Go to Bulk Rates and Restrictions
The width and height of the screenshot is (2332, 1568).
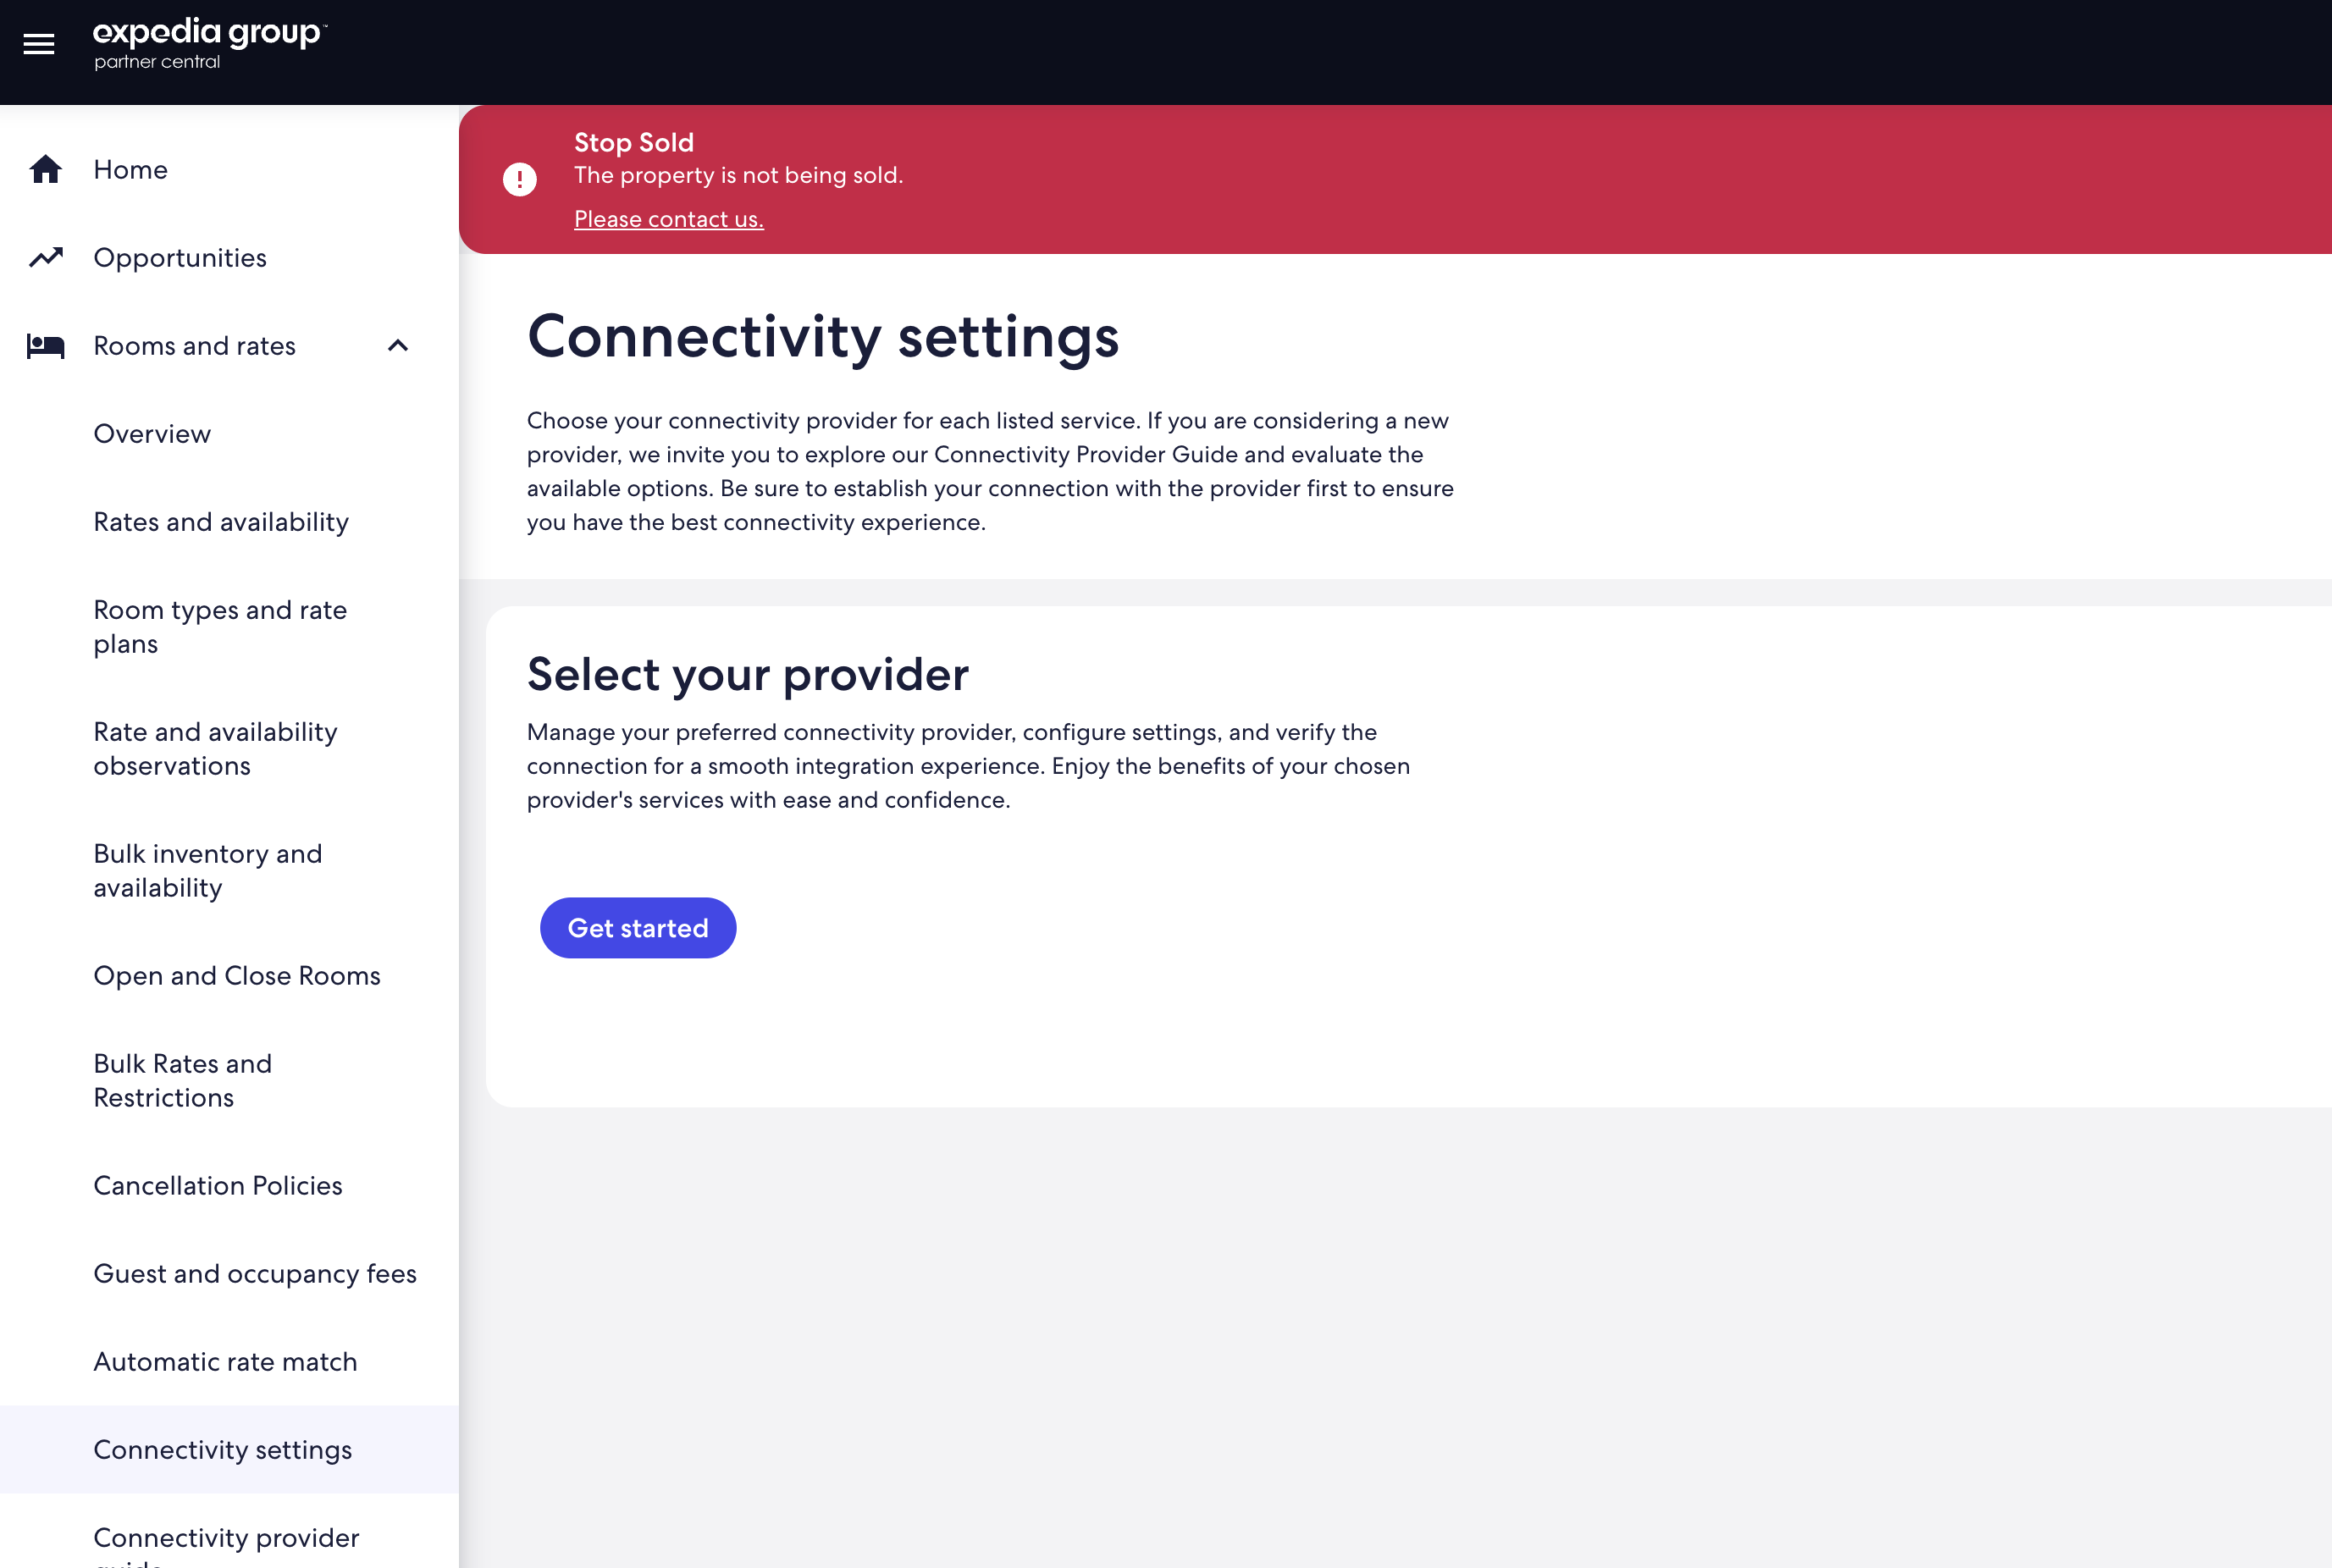point(183,1081)
